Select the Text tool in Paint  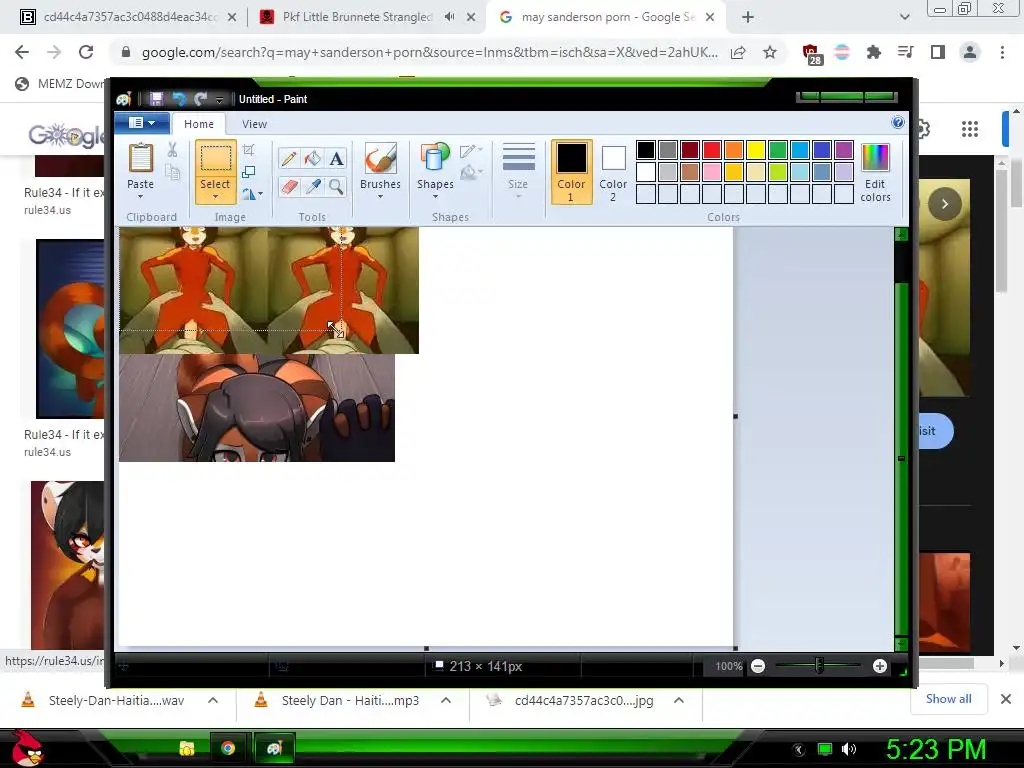pyautogui.click(x=336, y=159)
